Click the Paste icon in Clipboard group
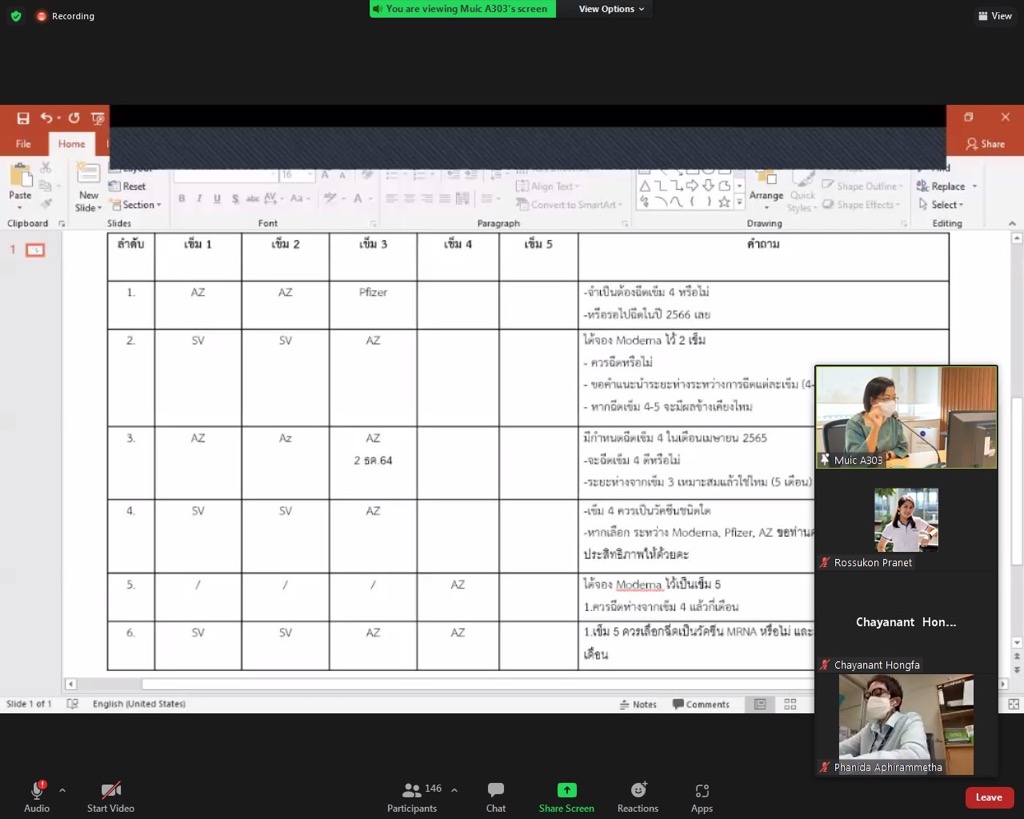Image resolution: width=1024 pixels, height=819 pixels. click(20, 182)
